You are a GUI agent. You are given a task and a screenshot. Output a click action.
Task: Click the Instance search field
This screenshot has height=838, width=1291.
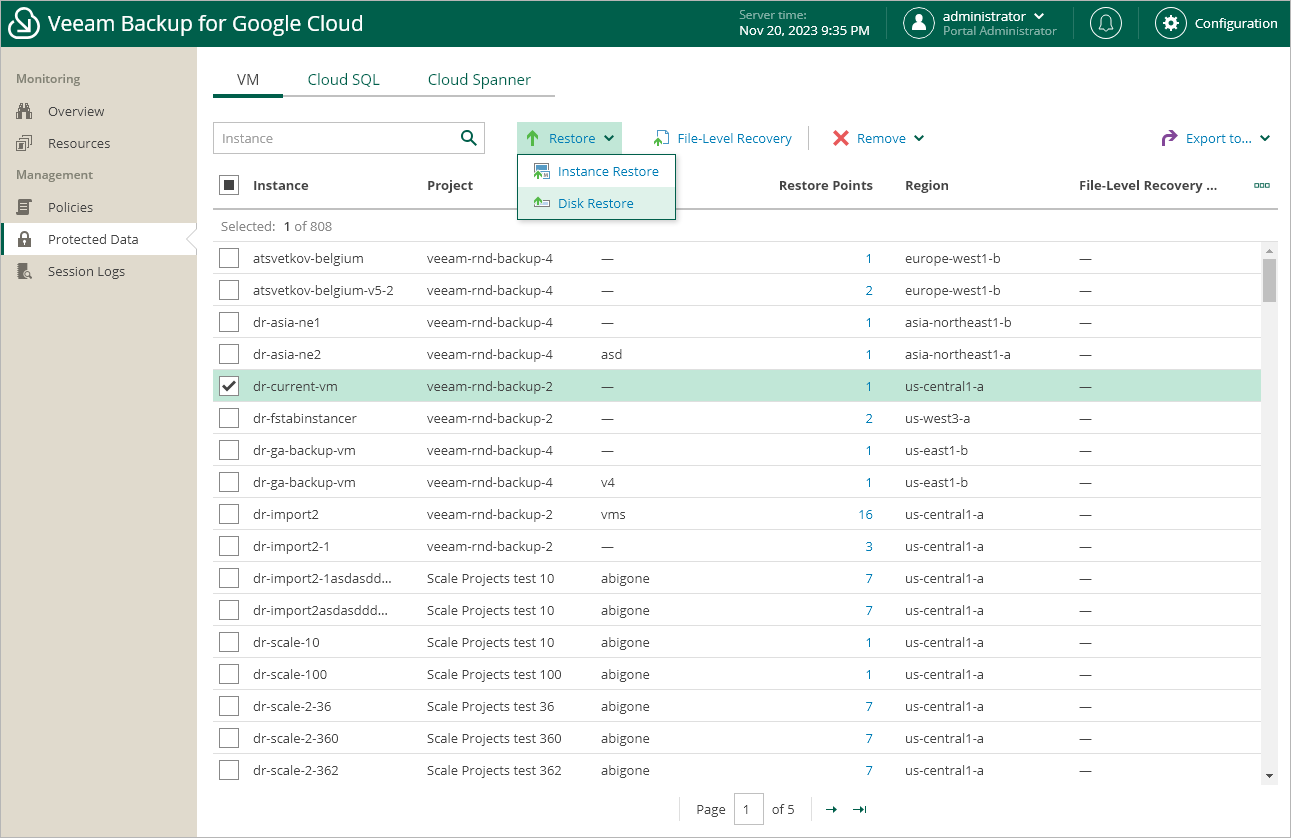click(x=333, y=138)
